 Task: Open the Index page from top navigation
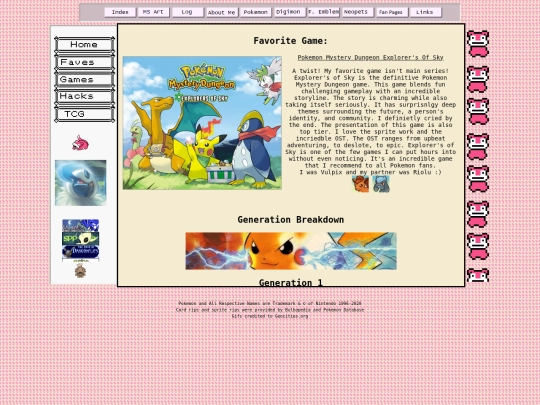tap(120, 12)
